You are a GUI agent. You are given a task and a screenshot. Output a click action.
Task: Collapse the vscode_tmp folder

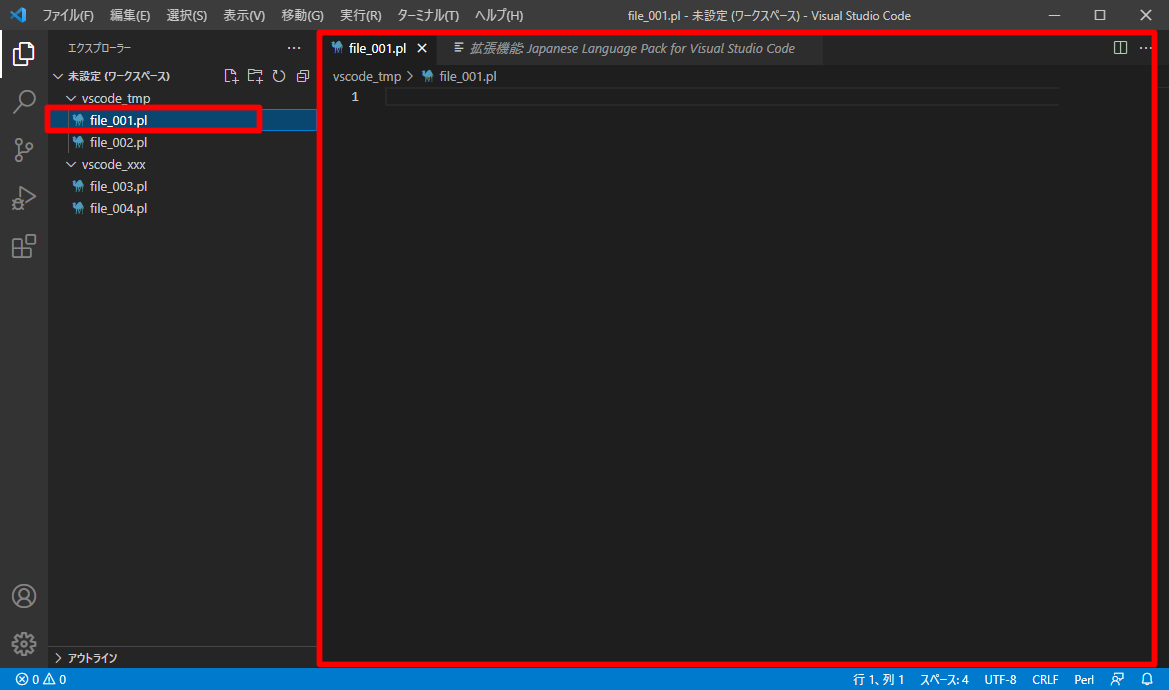[x=116, y=98]
